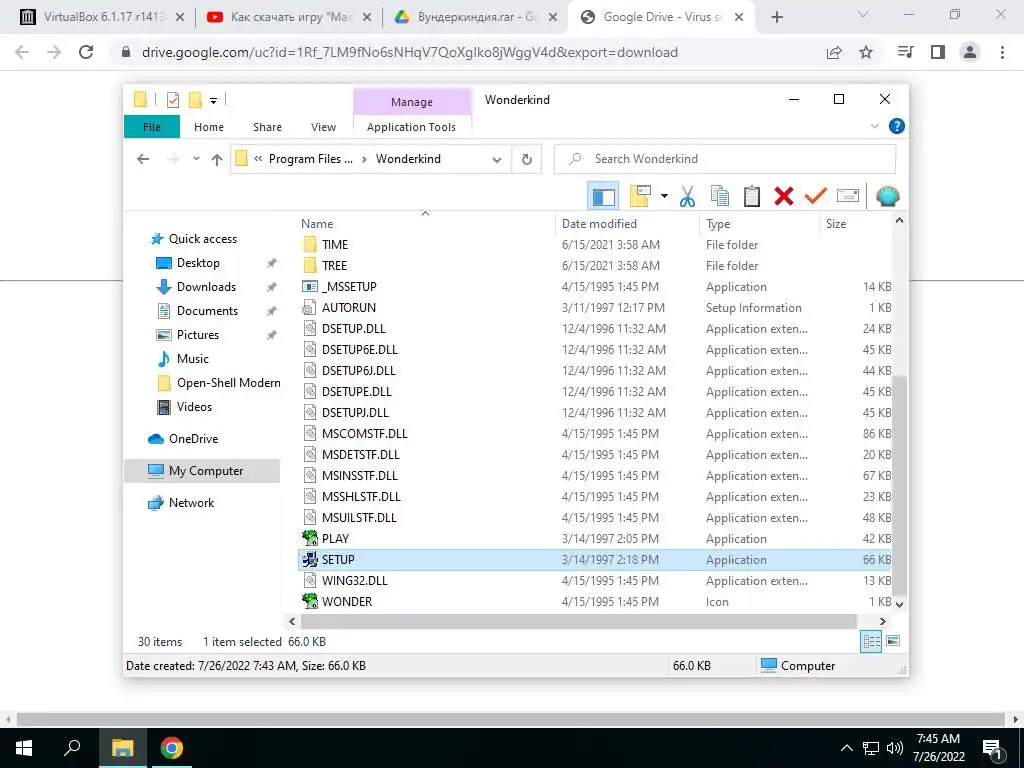Refresh the Wonderkind folder view
The image size is (1024, 768).
(x=526, y=159)
